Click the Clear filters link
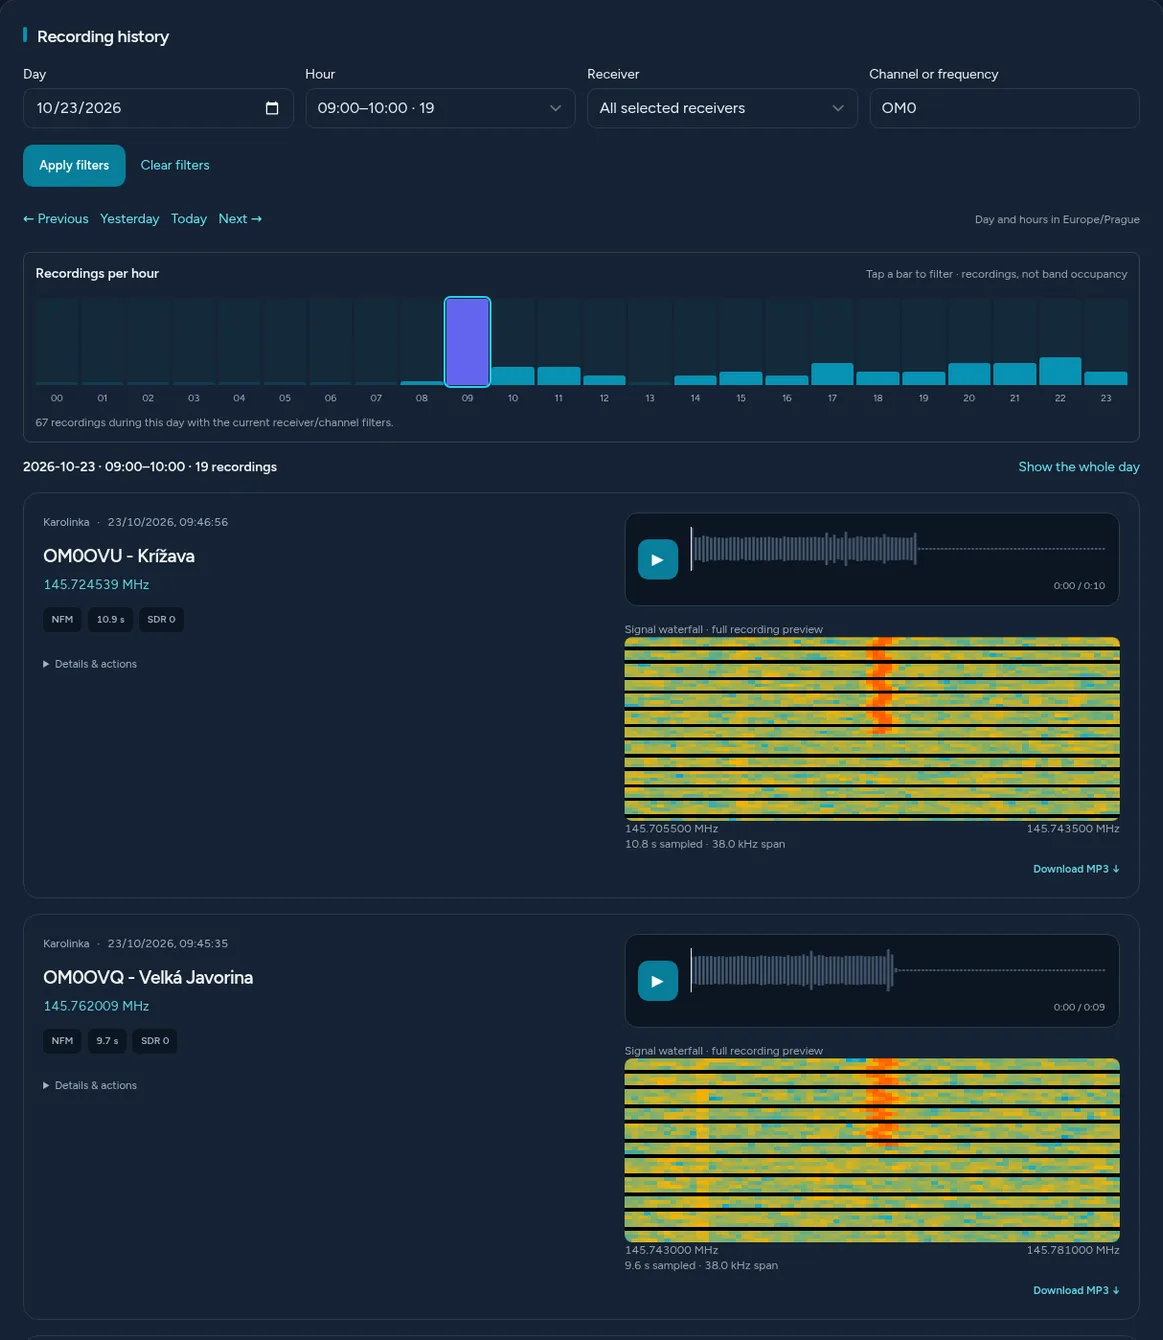This screenshot has height=1340, width=1163. tap(175, 165)
